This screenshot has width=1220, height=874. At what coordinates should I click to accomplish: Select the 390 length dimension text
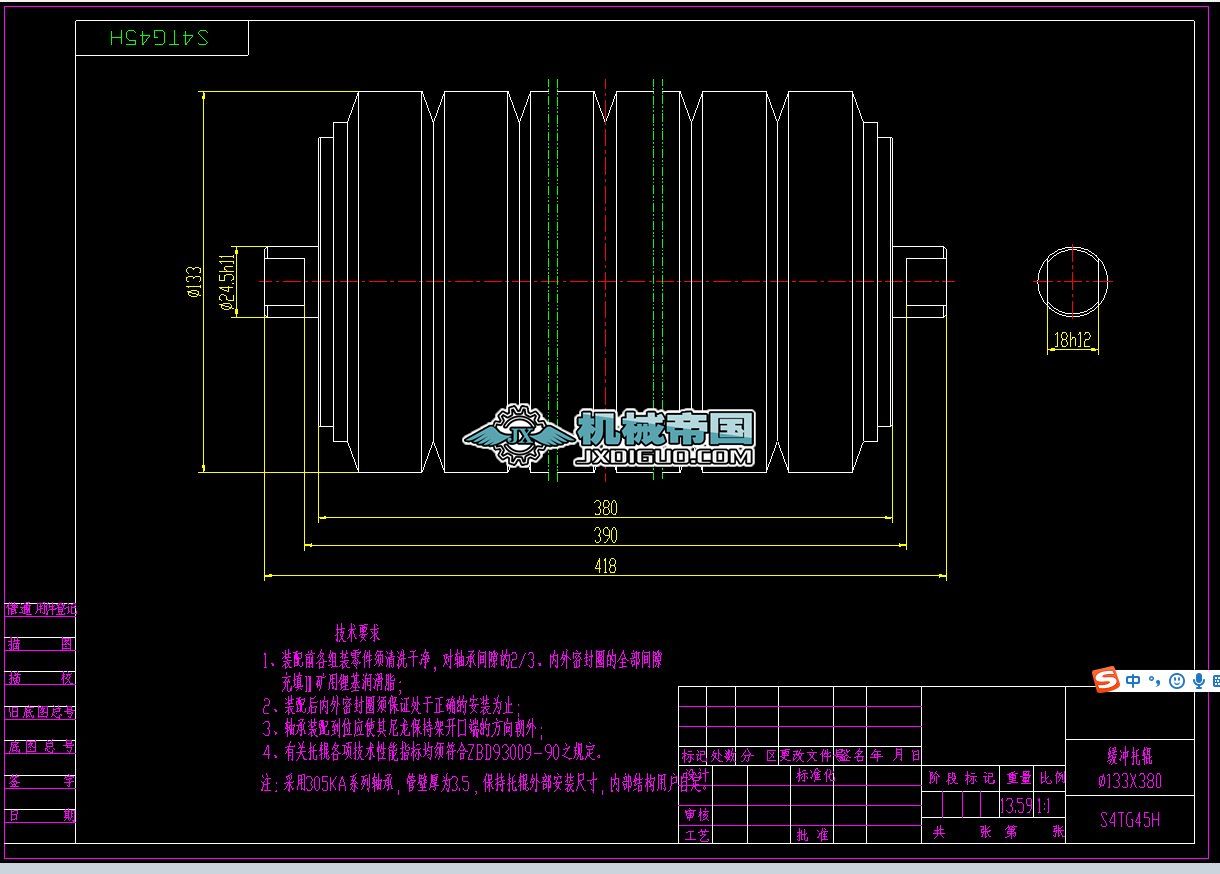tap(606, 535)
